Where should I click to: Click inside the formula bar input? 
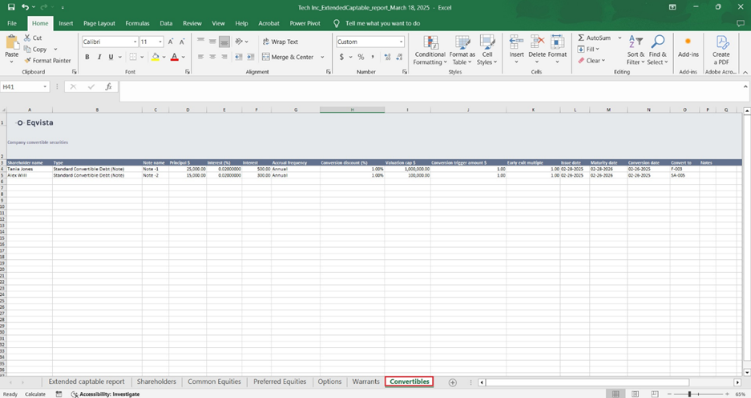click(x=430, y=91)
